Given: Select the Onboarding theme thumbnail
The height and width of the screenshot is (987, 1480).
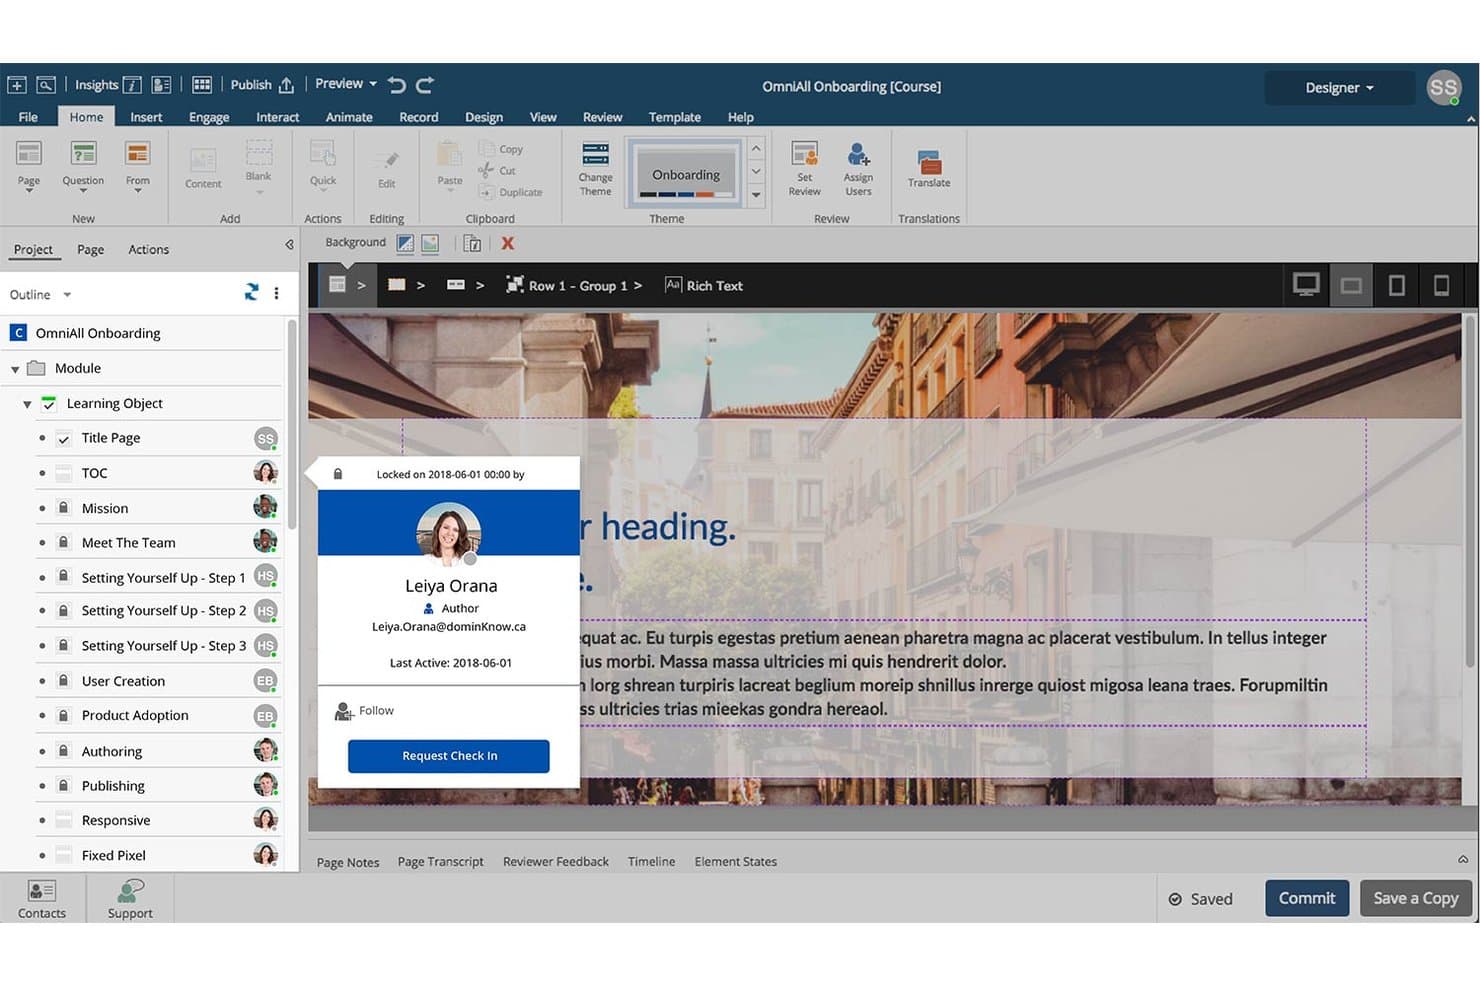Looking at the screenshot, I should [x=686, y=174].
